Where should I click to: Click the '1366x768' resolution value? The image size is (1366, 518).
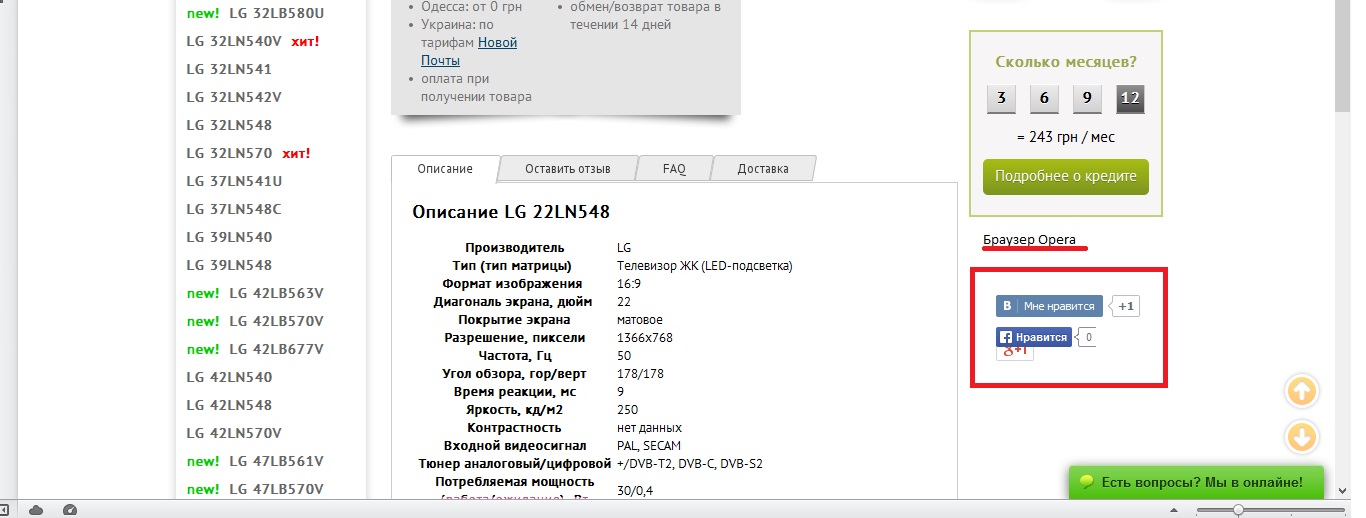[x=645, y=338]
